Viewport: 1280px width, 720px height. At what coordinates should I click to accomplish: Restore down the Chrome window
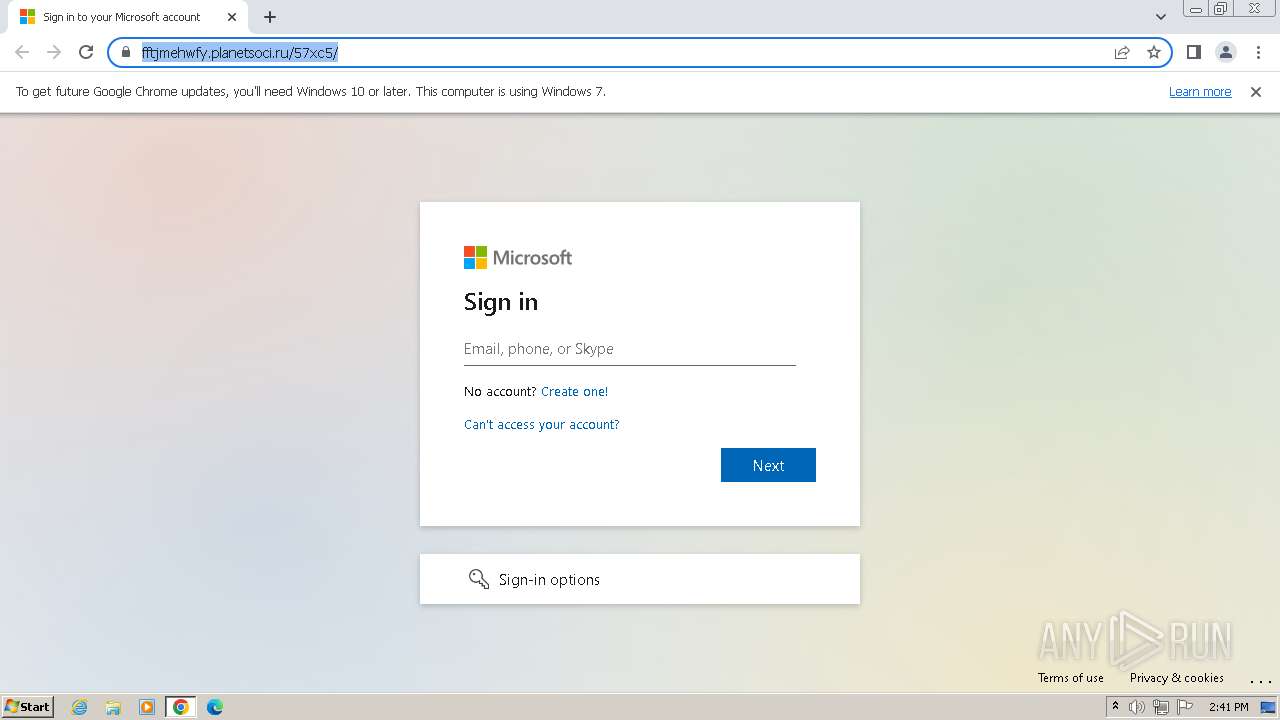coord(1221,9)
